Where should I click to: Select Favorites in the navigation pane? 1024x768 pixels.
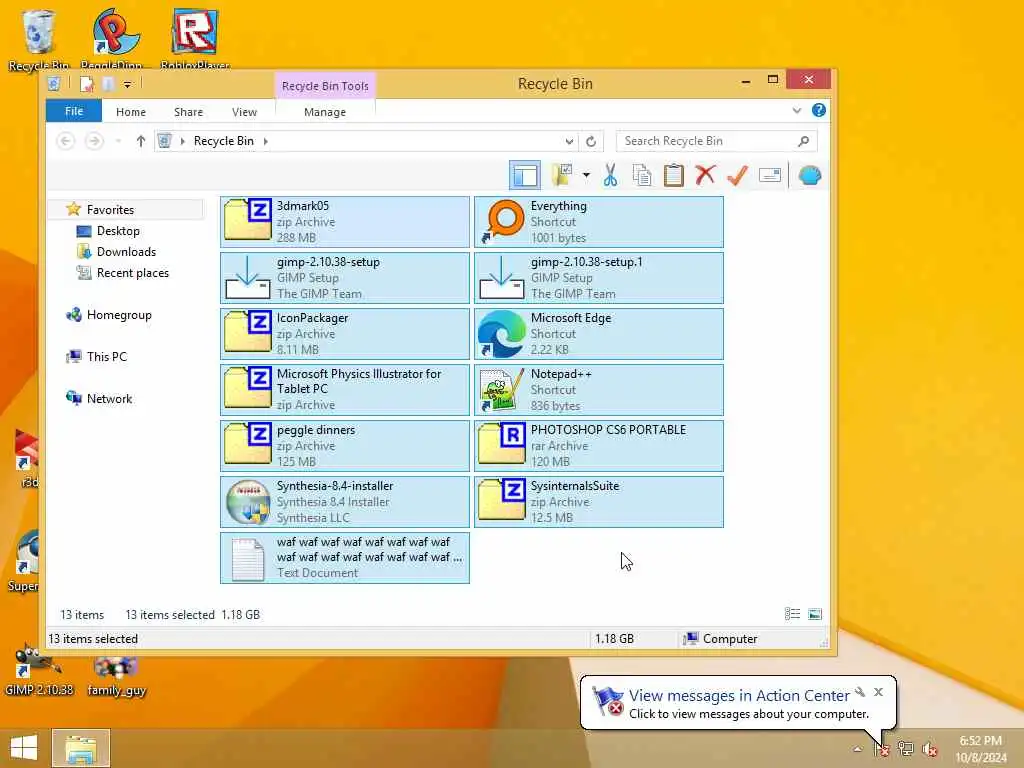pos(110,210)
